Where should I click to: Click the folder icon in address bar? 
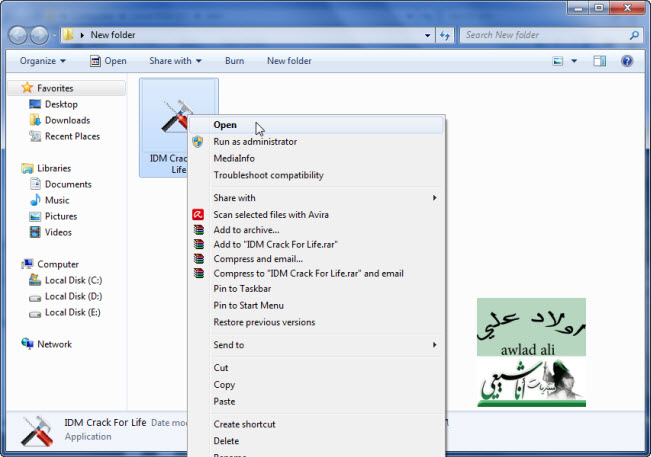[x=68, y=35]
